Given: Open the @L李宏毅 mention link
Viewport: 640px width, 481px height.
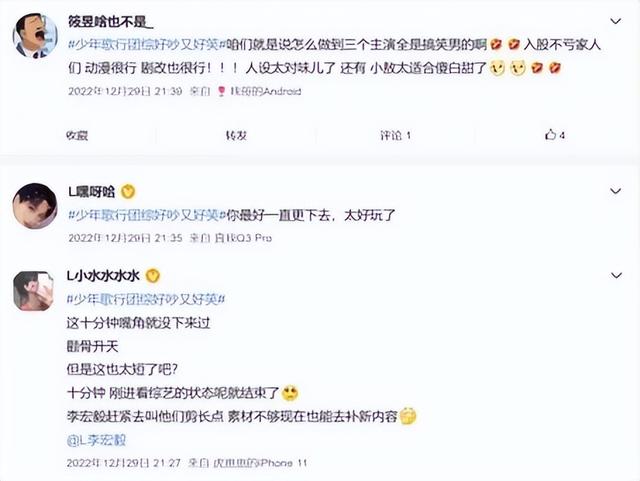Looking at the screenshot, I should tap(96, 440).
